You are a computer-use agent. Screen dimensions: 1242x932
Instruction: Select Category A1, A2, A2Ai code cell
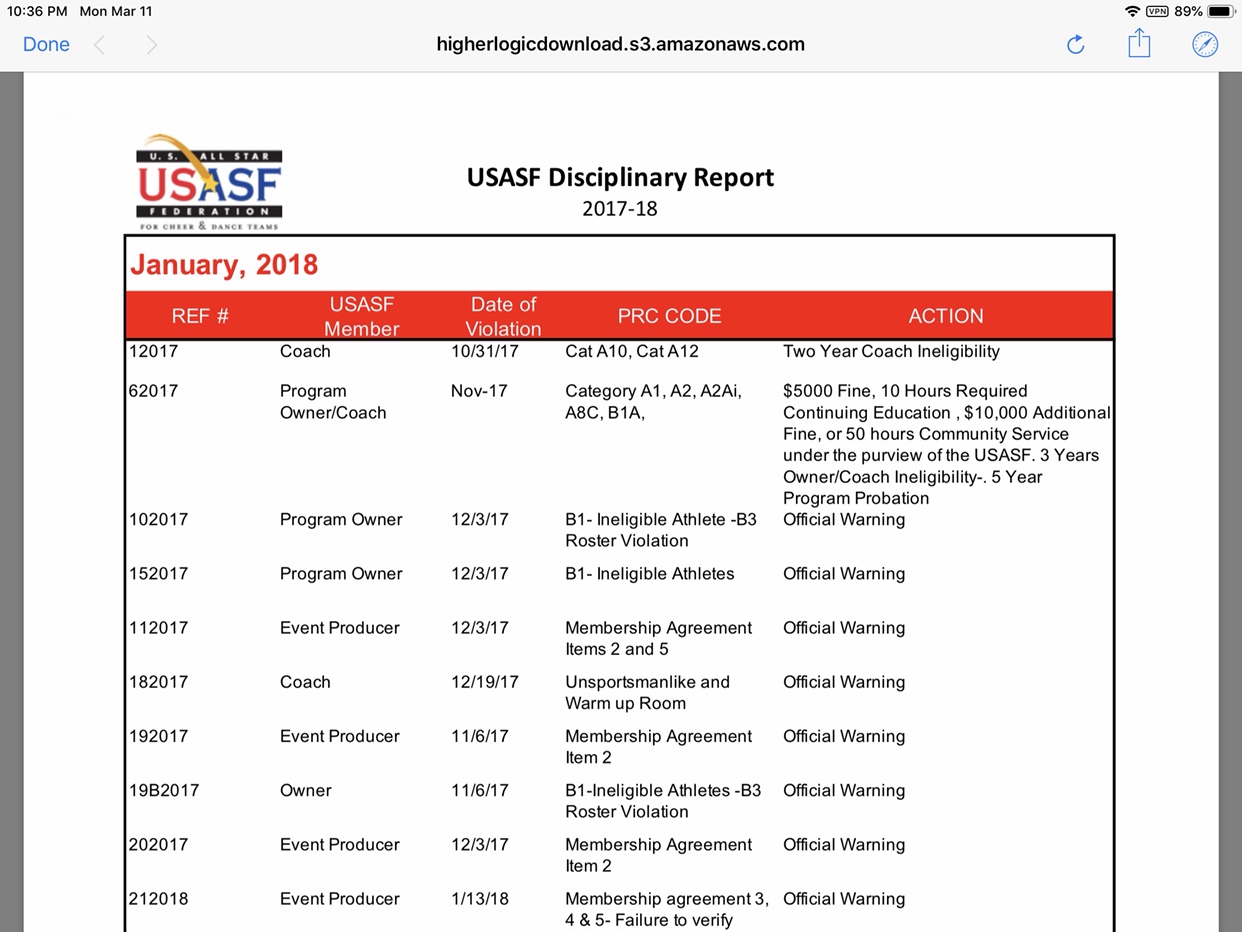pyautogui.click(x=654, y=402)
